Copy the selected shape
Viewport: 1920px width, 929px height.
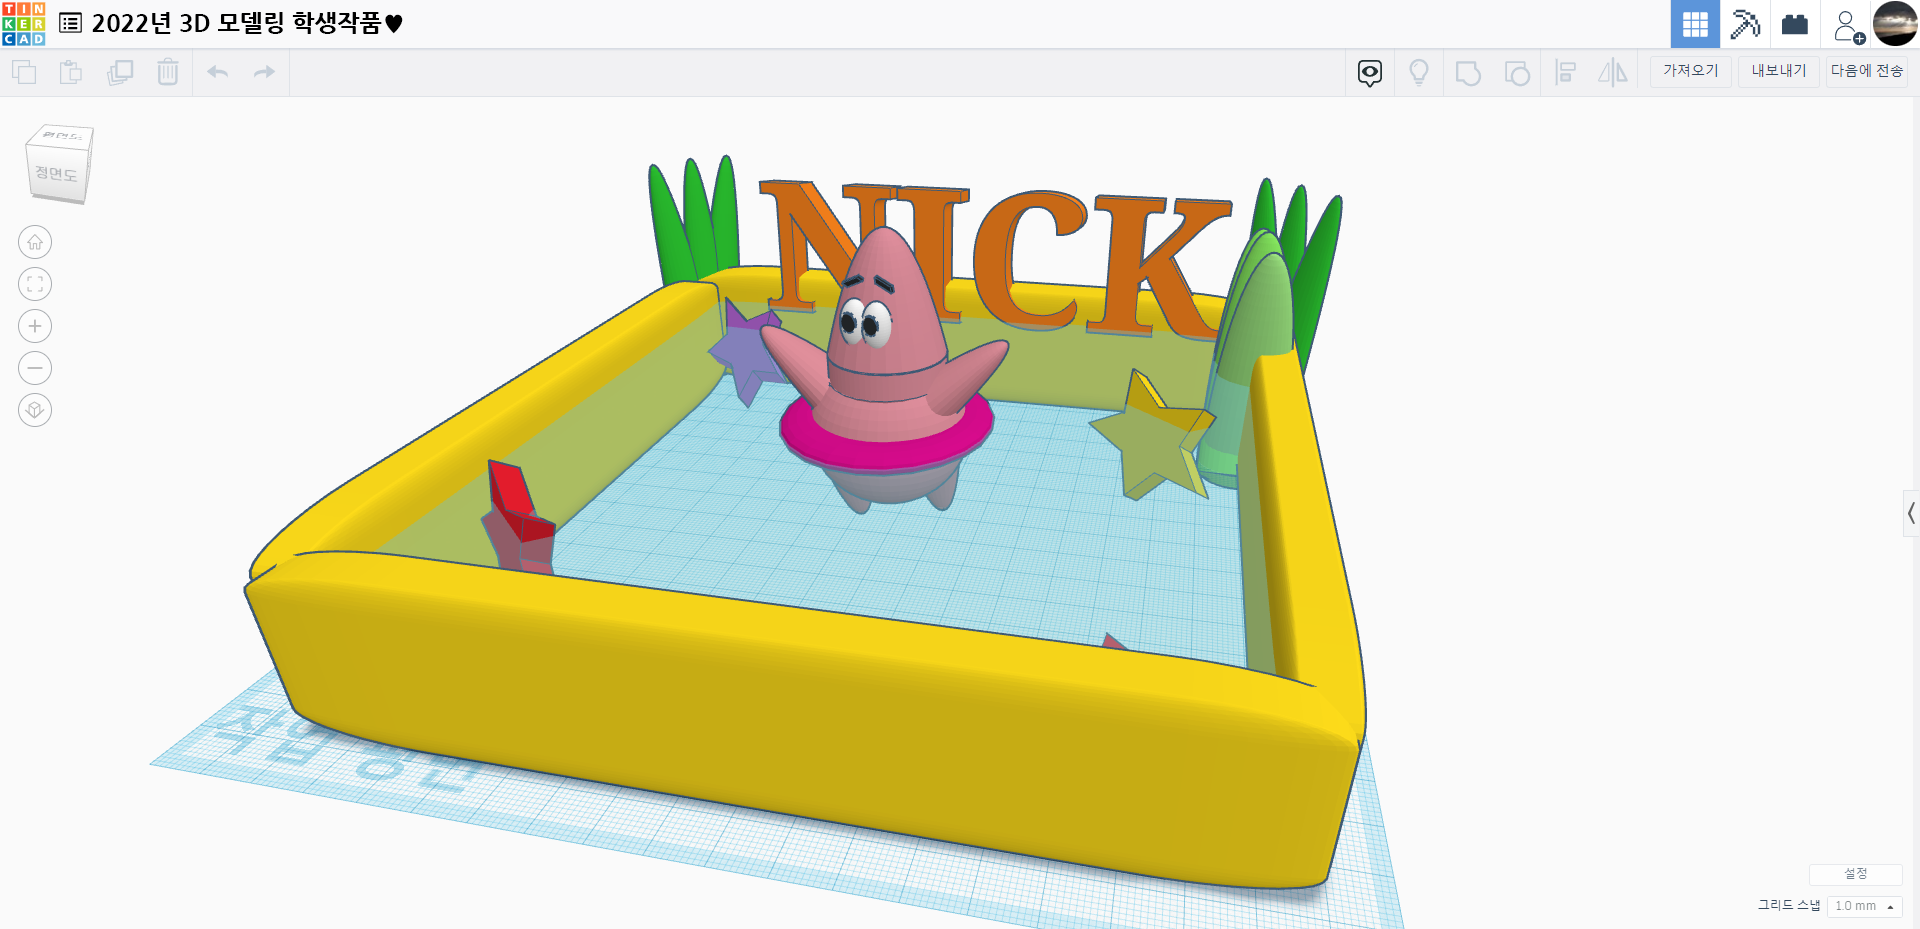click(24, 72)
